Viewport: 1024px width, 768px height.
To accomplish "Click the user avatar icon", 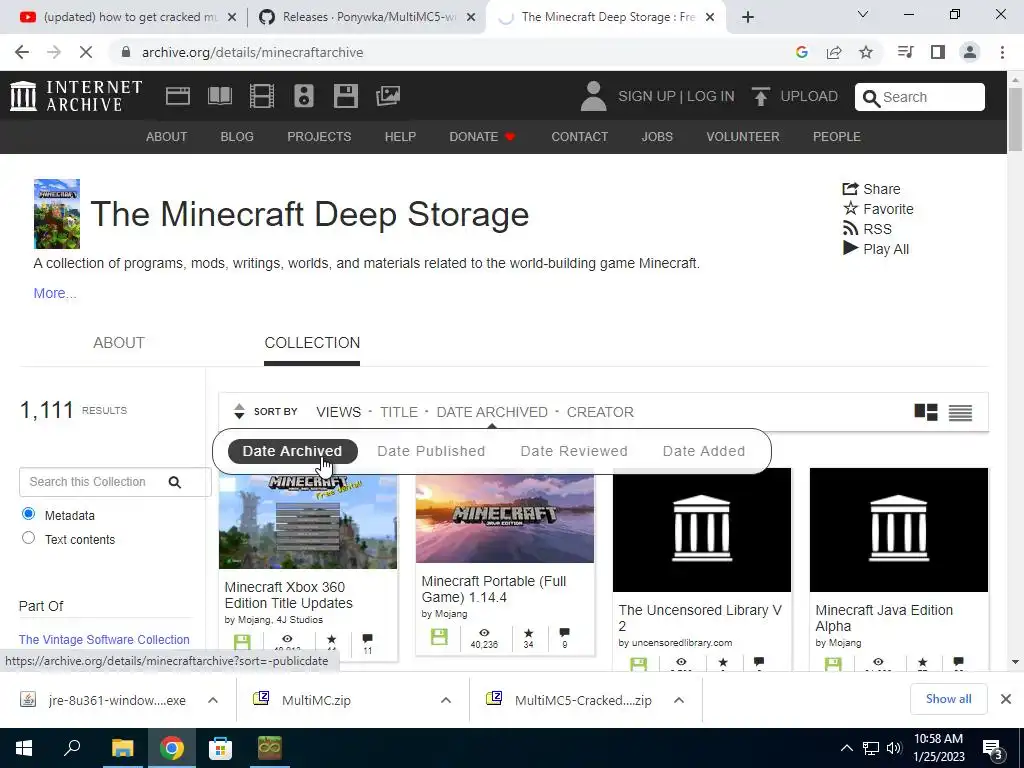I will 593,96.
